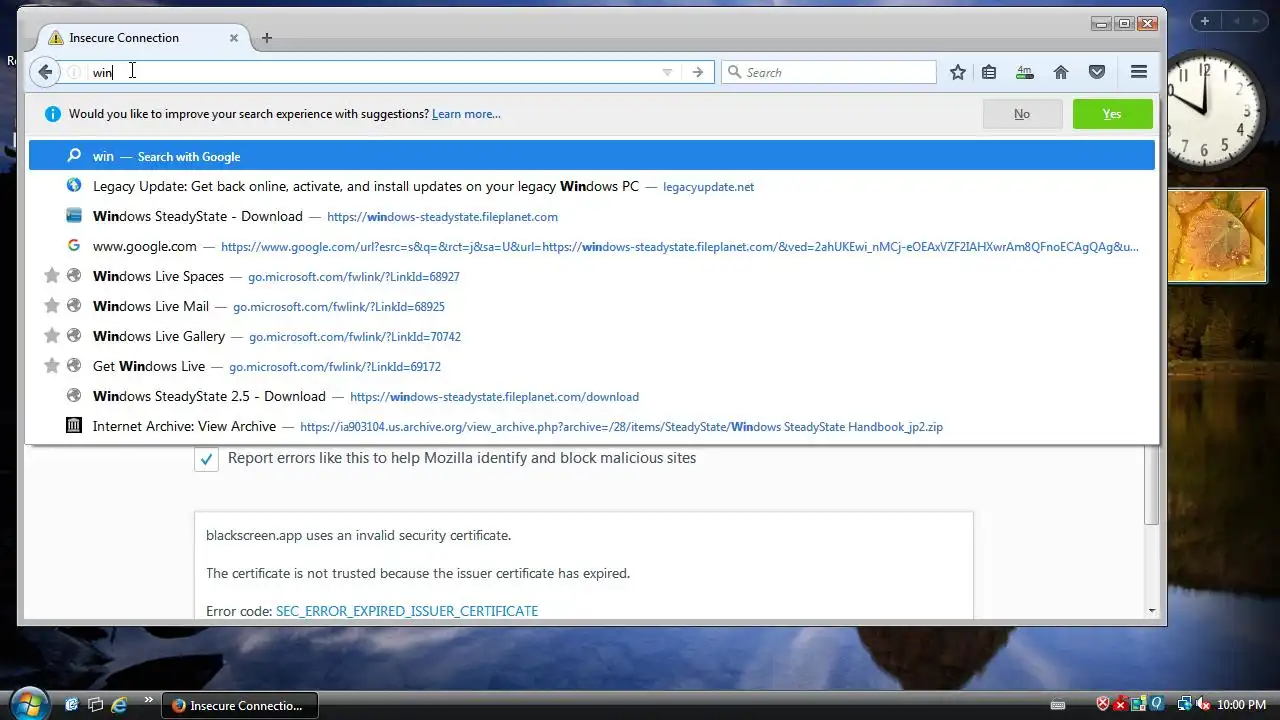Click the search magnifier icon in Search box

(734, 72)
